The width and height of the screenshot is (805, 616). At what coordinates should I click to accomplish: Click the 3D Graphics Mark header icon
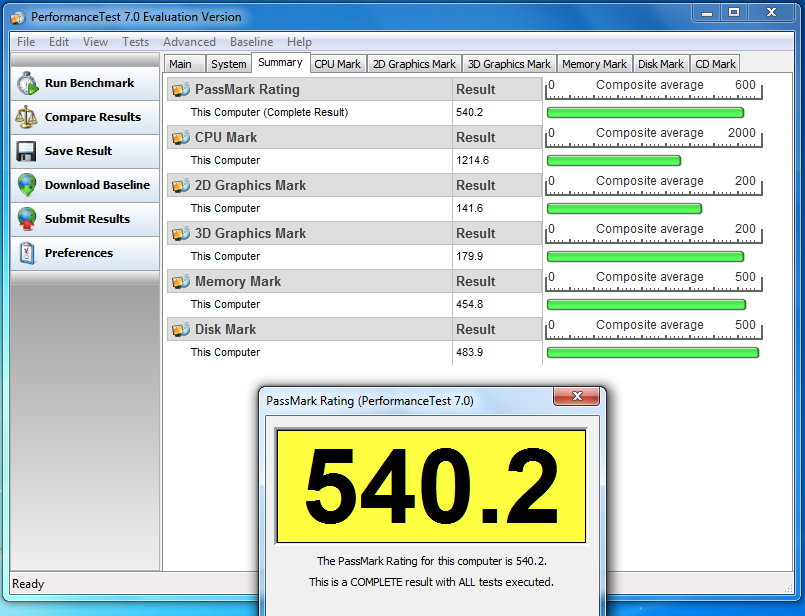(x=181, y=234)
